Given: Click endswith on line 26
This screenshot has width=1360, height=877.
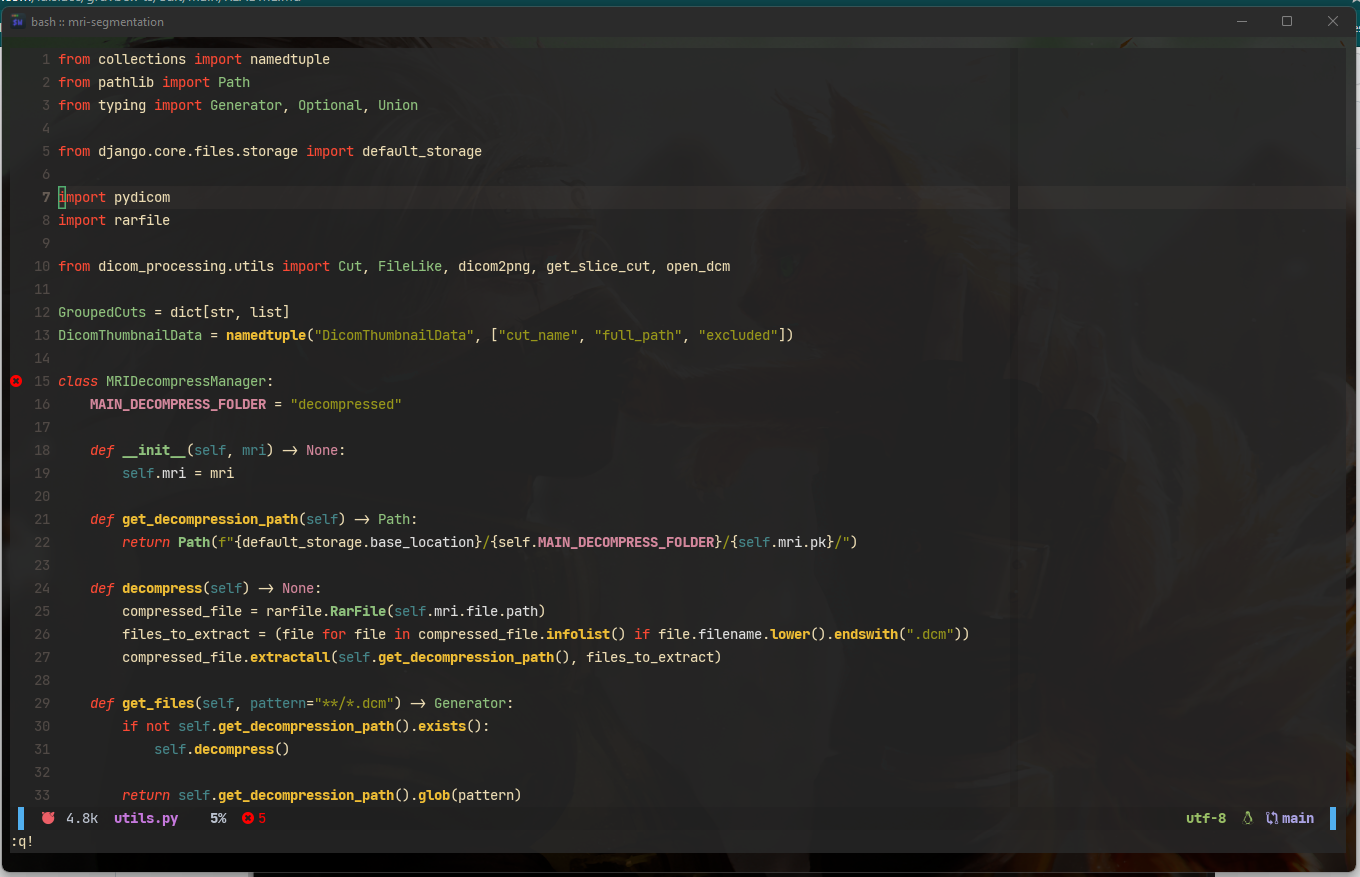Looking at the screenshot, I should 866,634.
